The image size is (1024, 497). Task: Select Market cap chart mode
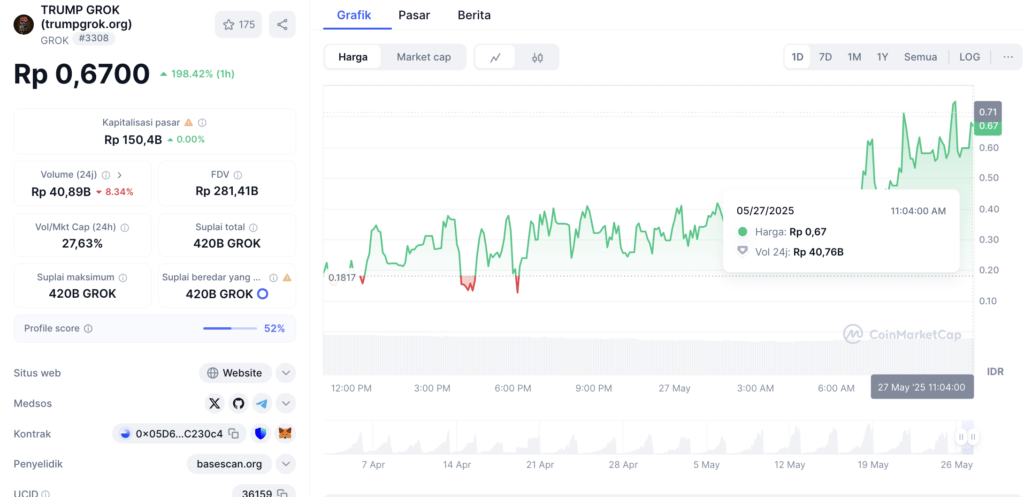424,57
